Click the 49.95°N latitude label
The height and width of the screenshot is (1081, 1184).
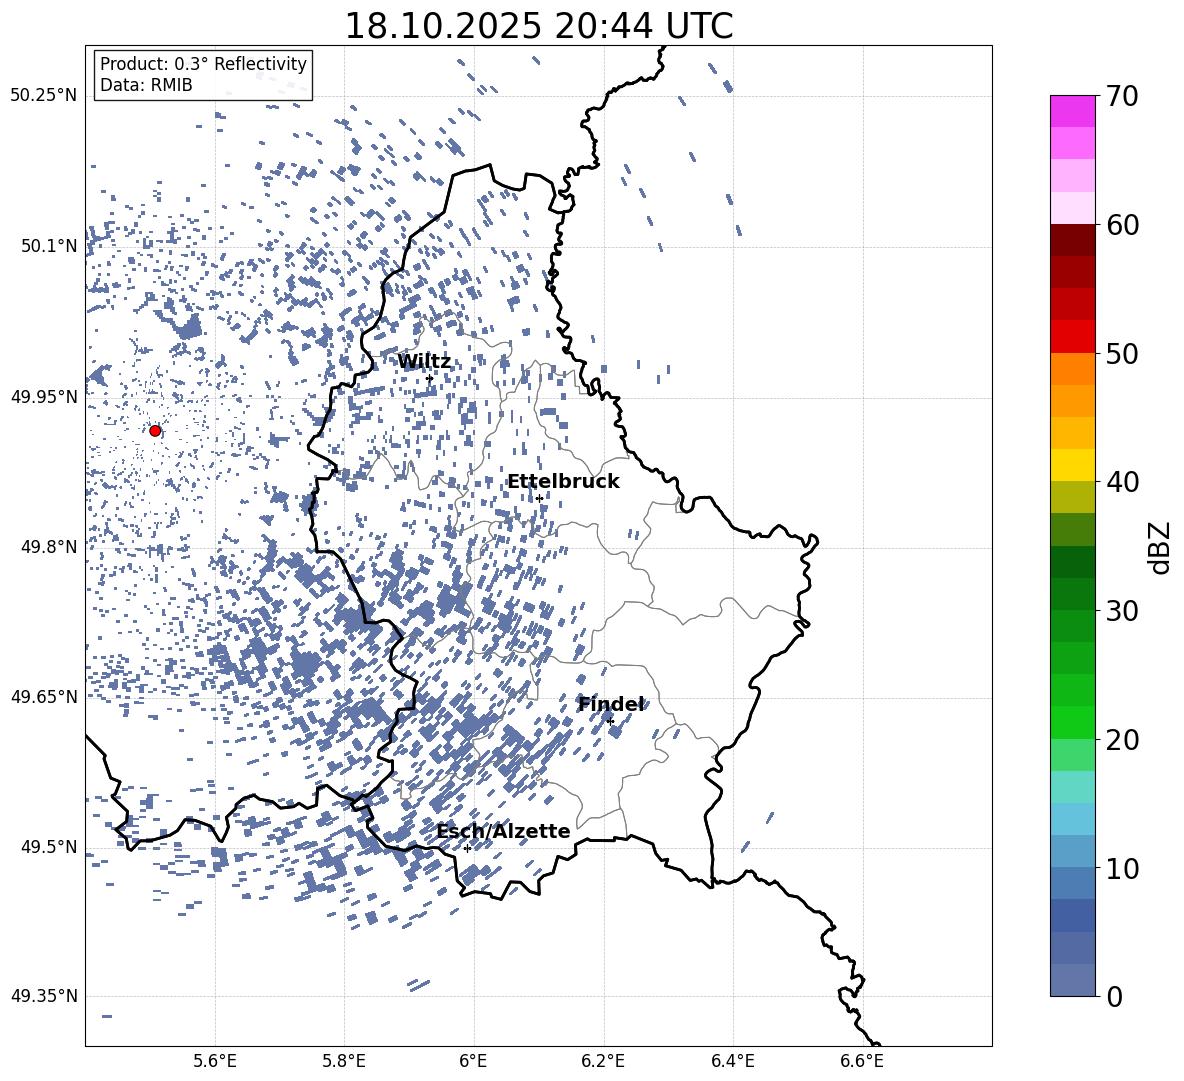44,397
